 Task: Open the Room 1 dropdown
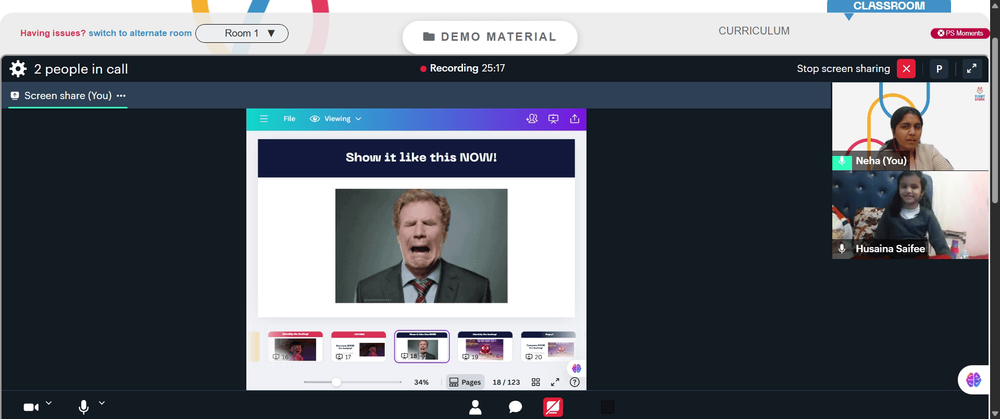coord(242,33)
